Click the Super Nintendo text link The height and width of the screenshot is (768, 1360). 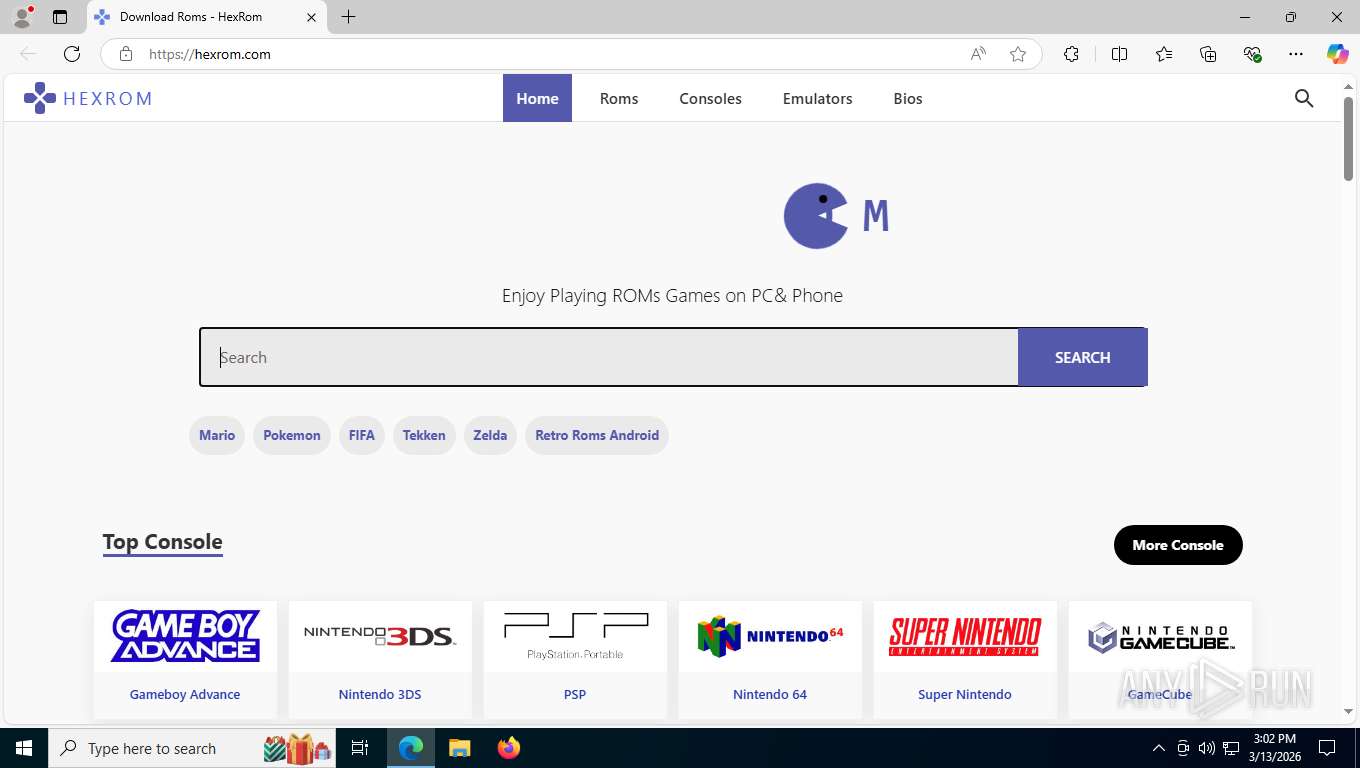(x=965, y=694)
